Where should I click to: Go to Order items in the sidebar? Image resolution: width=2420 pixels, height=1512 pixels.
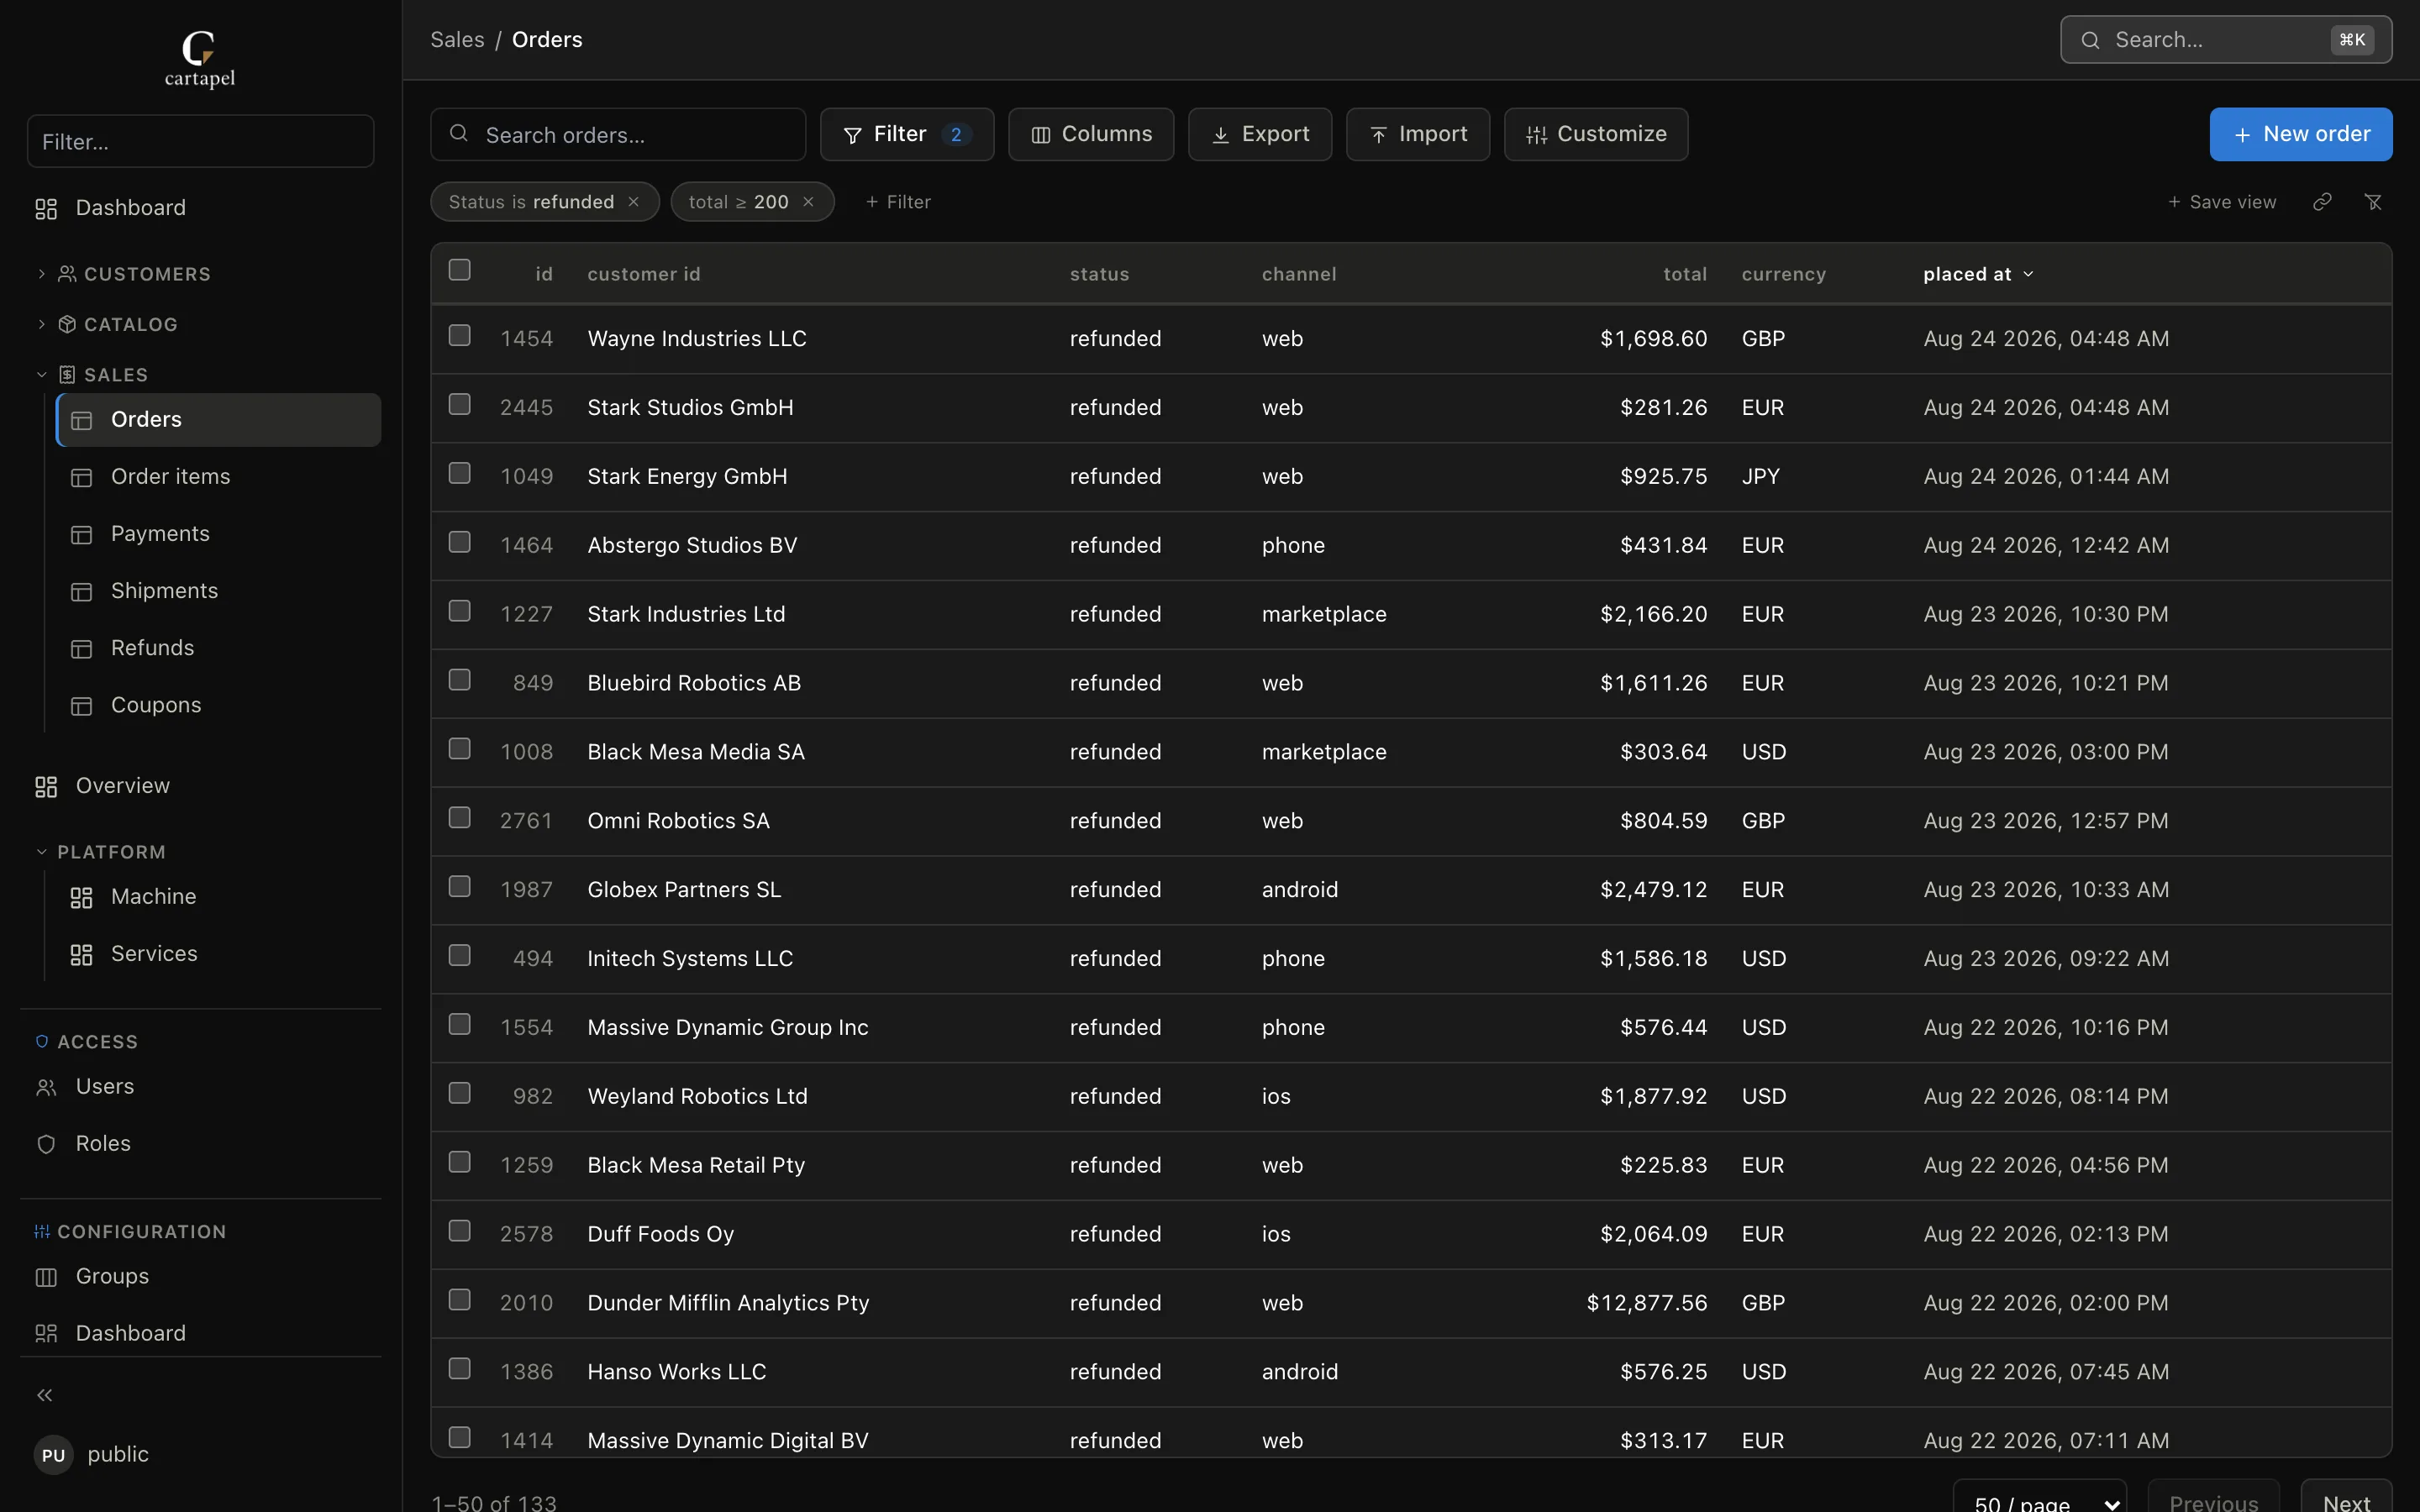(x=218, y=477)
